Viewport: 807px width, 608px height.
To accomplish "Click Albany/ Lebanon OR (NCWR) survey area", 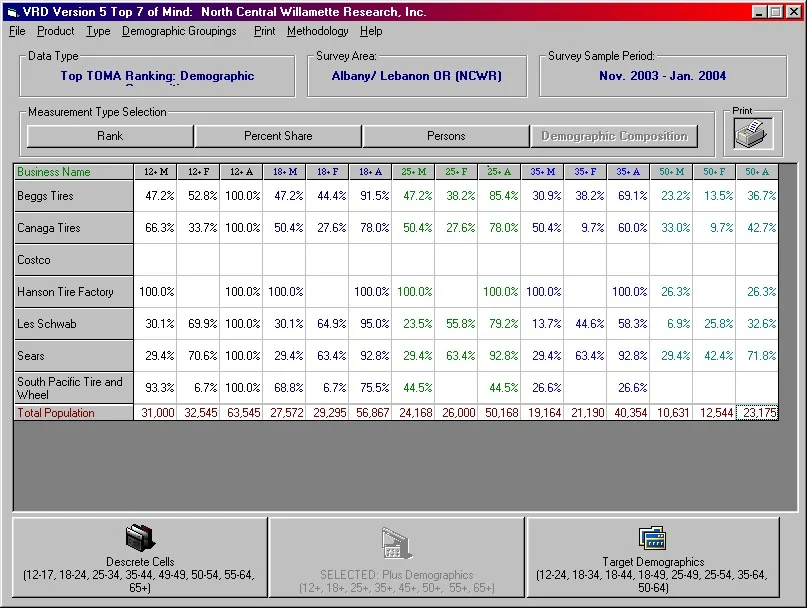I will click(x=417, y=76).
